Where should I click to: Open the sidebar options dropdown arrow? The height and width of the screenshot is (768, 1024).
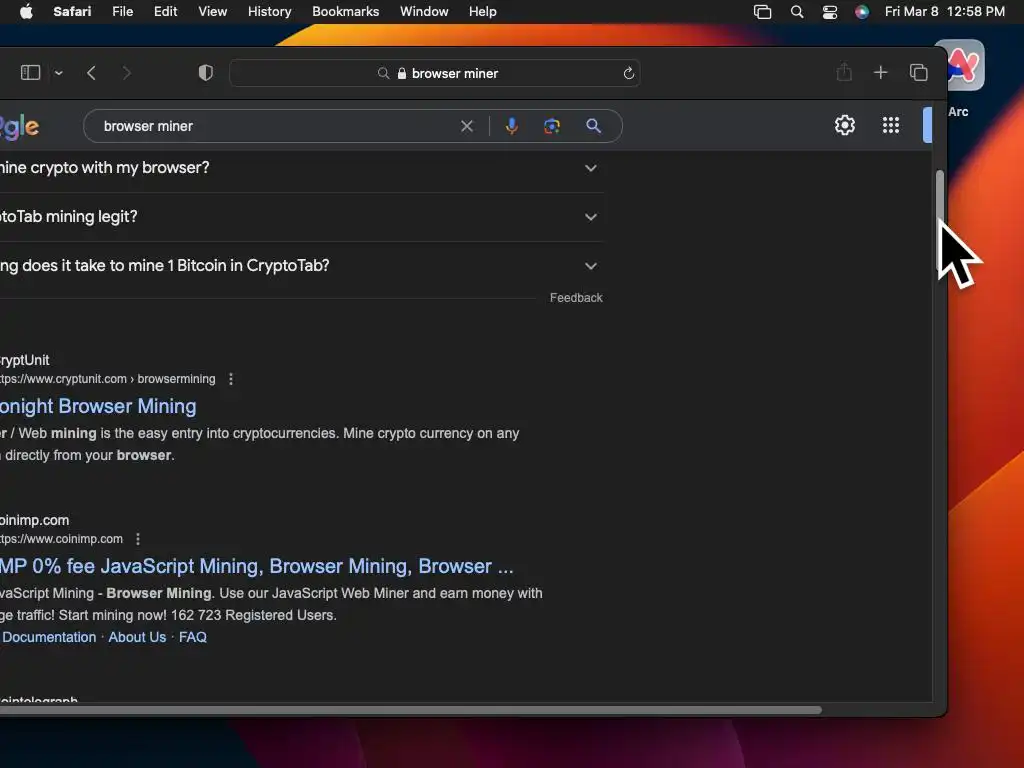click(x=59, y=73)
